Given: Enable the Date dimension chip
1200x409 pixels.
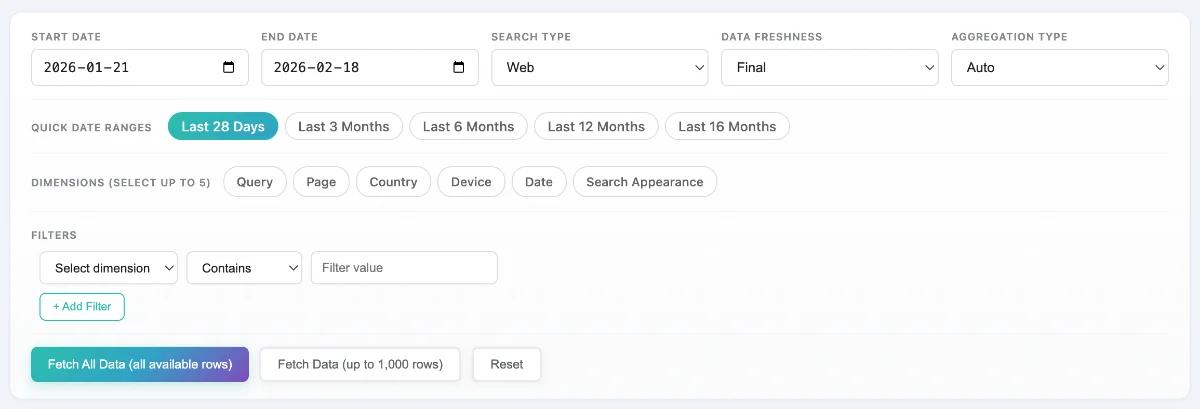Looking at the screenshot, I should [539, 182].
